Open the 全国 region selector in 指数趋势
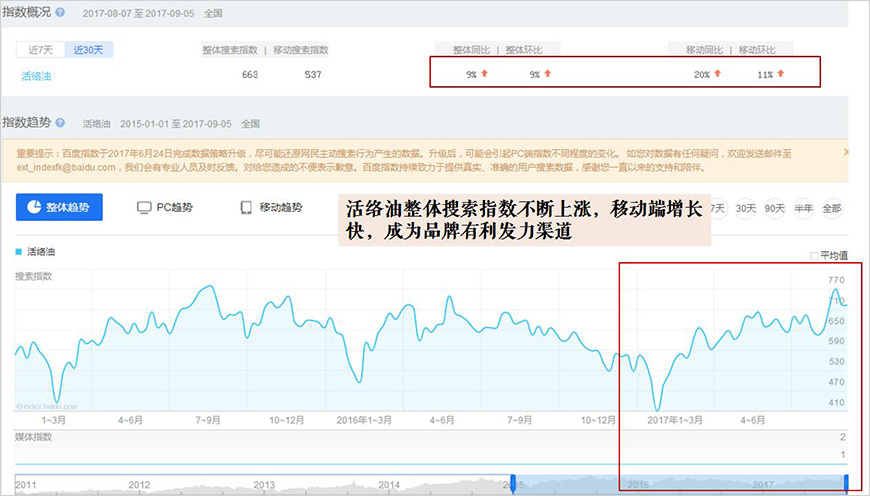The height and width of the screenshot is (496, 870). pyautogui.click(x=248, y=123)
